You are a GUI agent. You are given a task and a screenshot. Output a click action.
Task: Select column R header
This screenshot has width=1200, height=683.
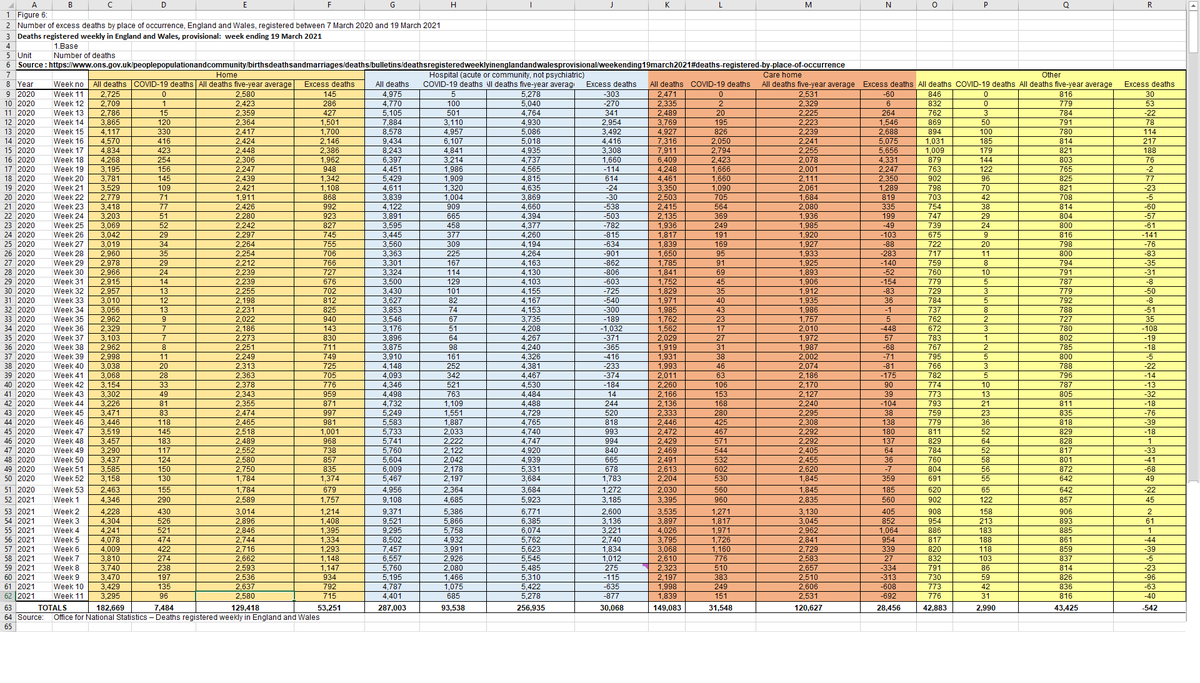1148,5
